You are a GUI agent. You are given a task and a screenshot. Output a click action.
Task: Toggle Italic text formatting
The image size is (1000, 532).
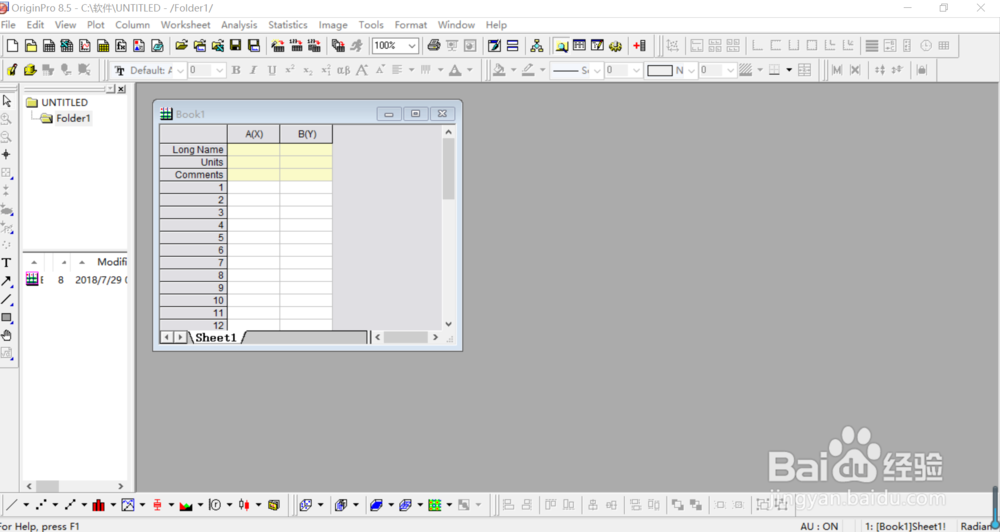tap(254, 70)
